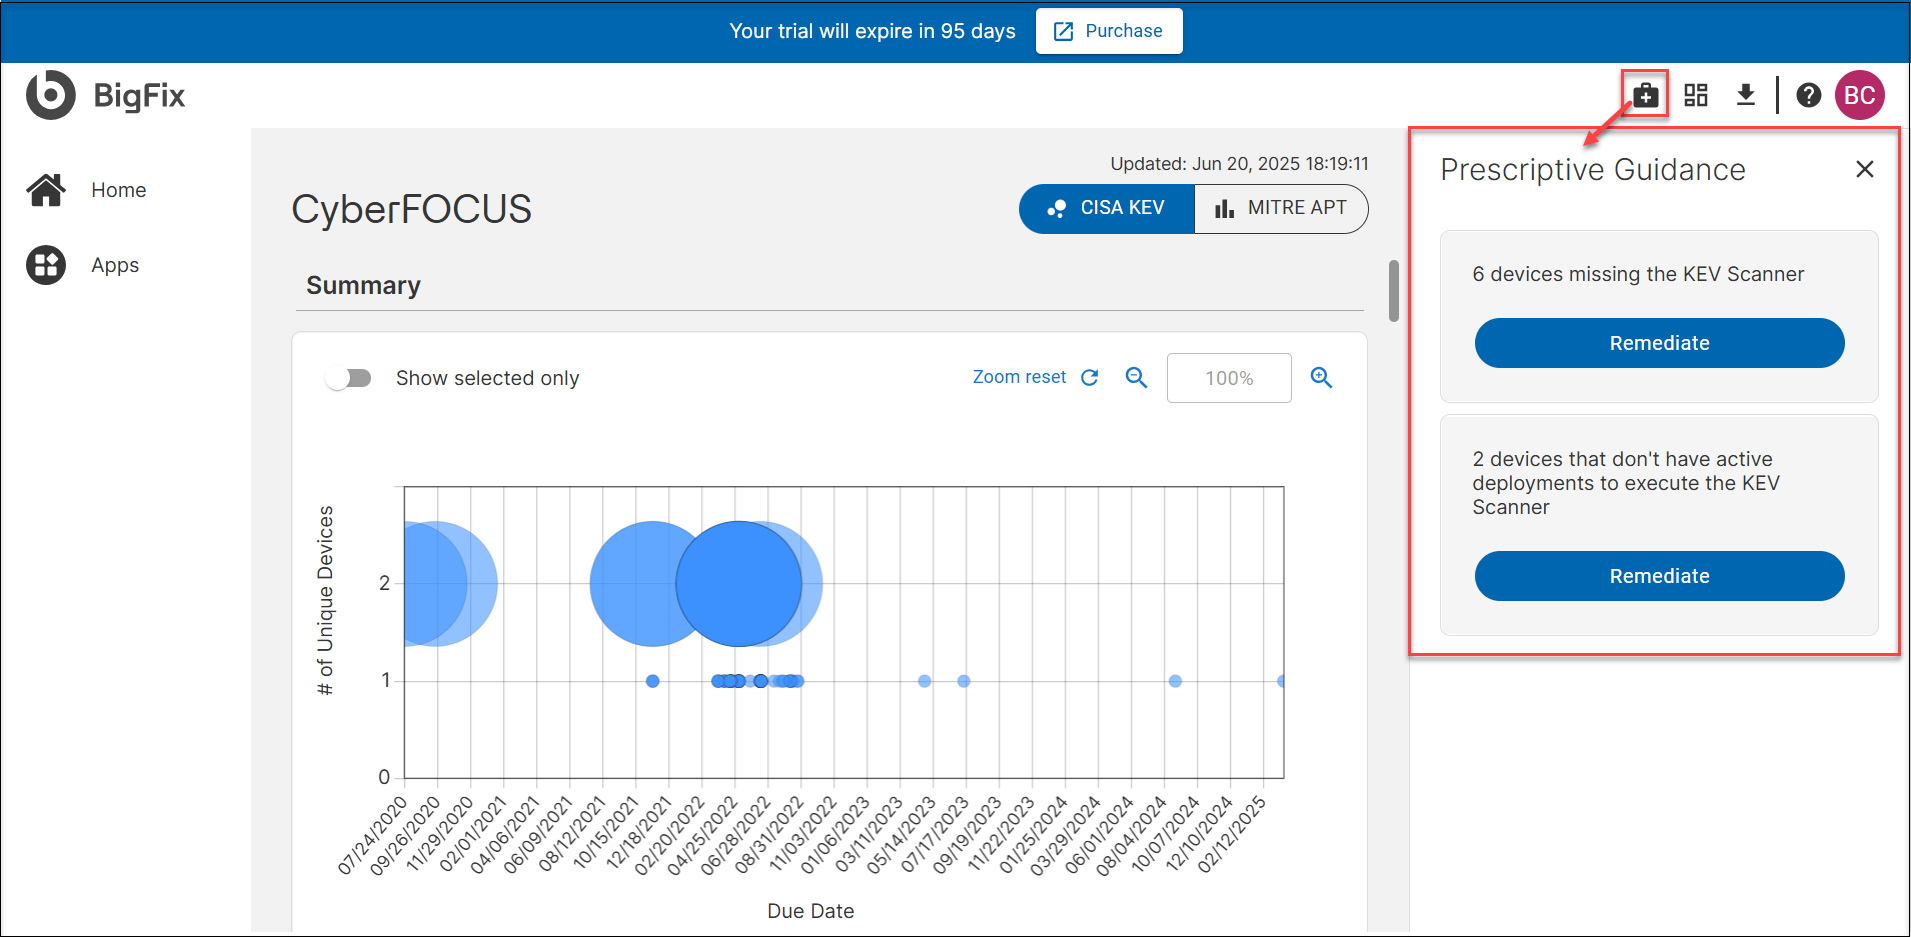
Task: Click the download icon in header
Action: pyautogui.click(x=1745, y=95)
